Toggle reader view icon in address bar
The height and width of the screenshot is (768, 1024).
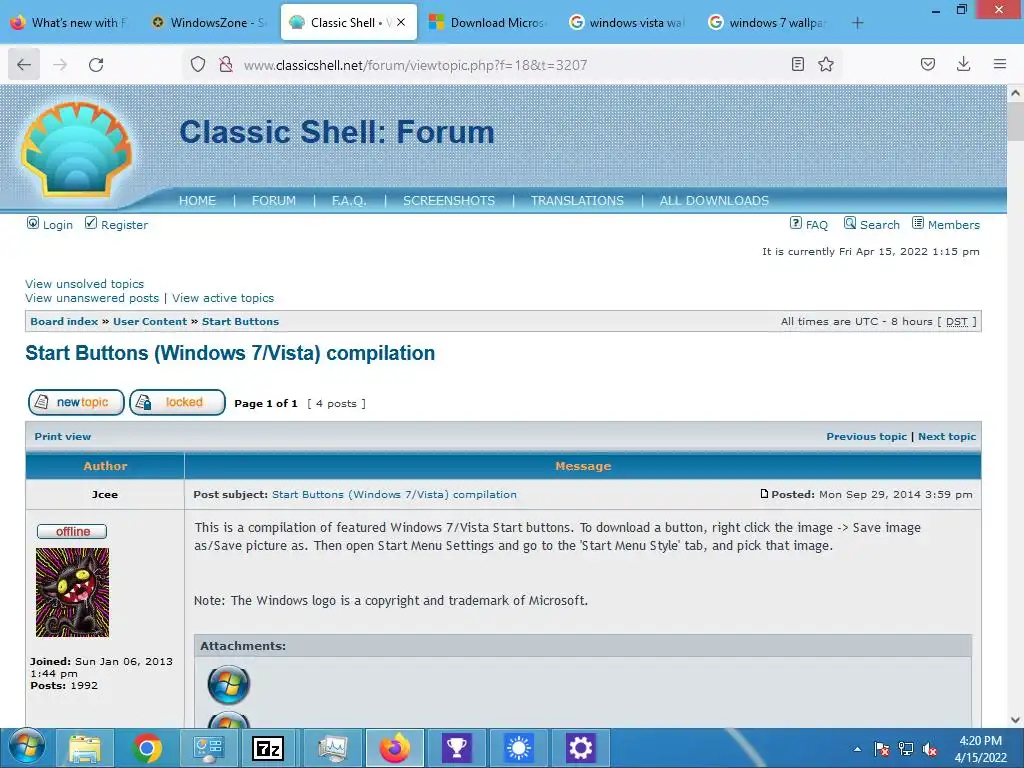click(797, 64)
